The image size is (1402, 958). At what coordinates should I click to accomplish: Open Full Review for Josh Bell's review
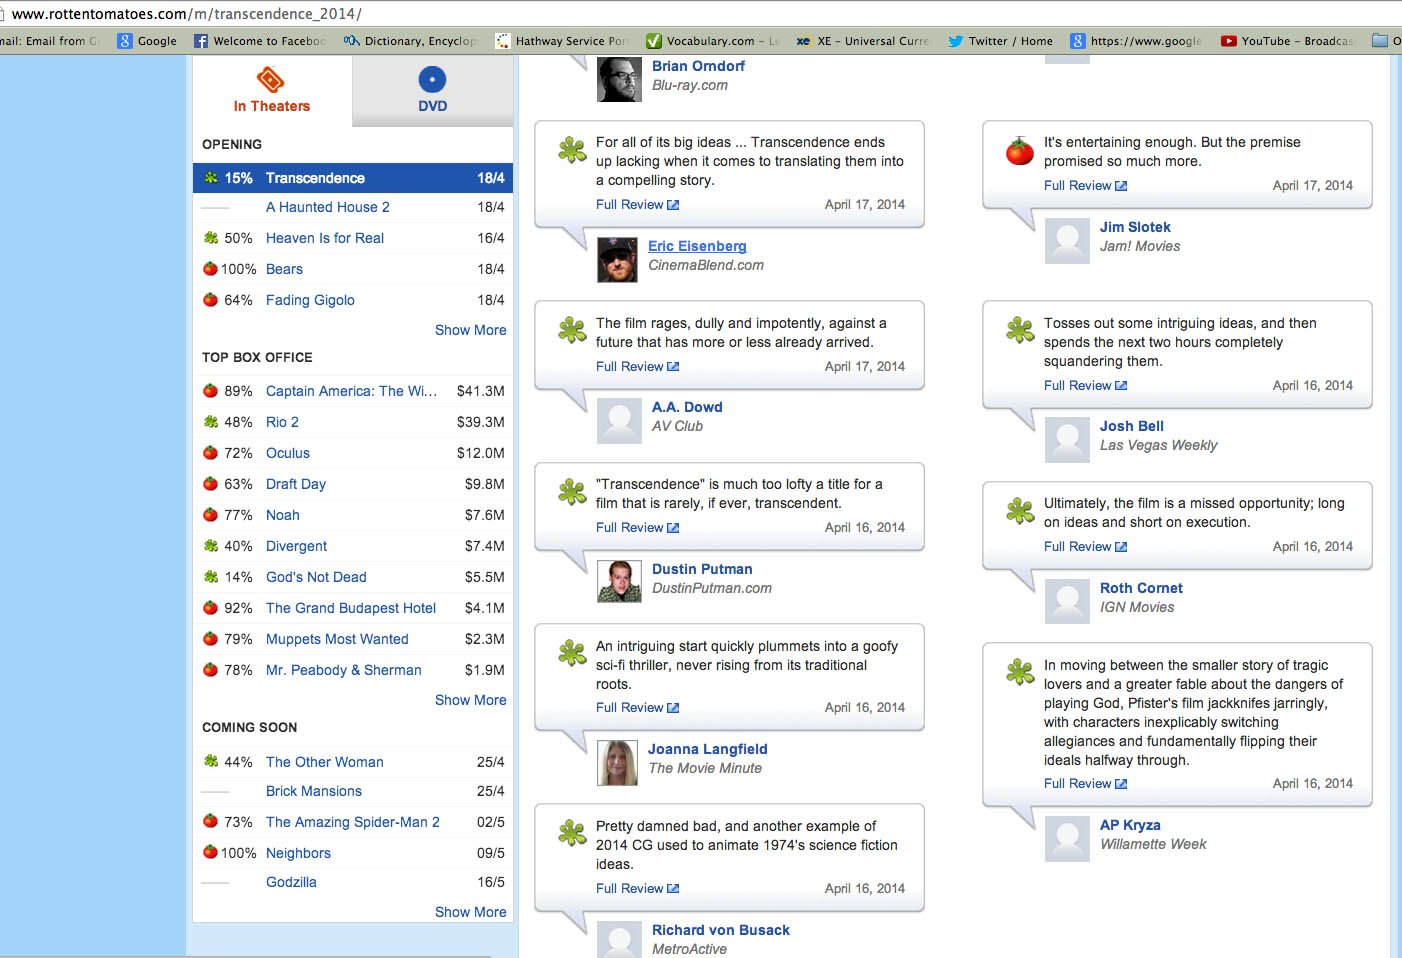[x=1085, y=386]
